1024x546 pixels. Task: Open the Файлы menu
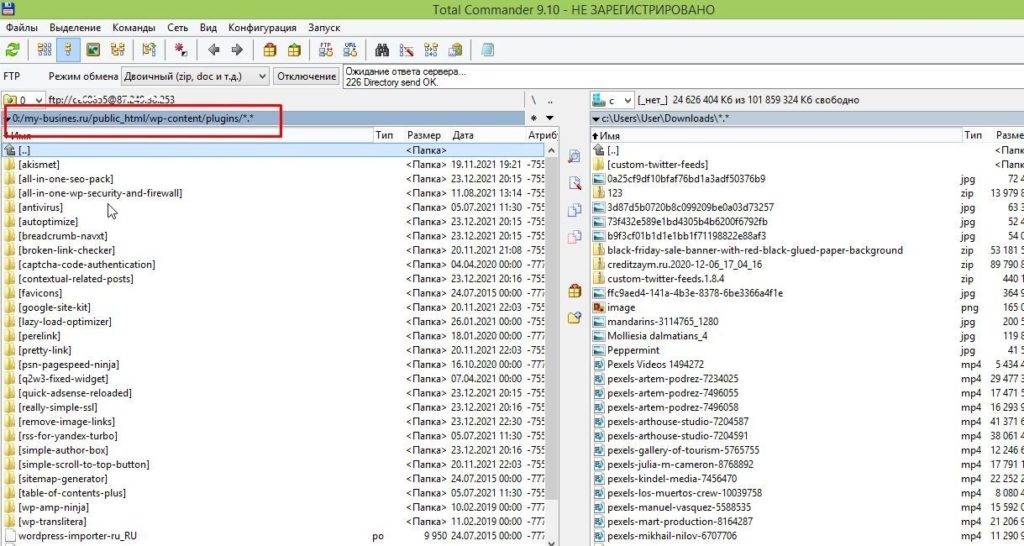point(22,27)
